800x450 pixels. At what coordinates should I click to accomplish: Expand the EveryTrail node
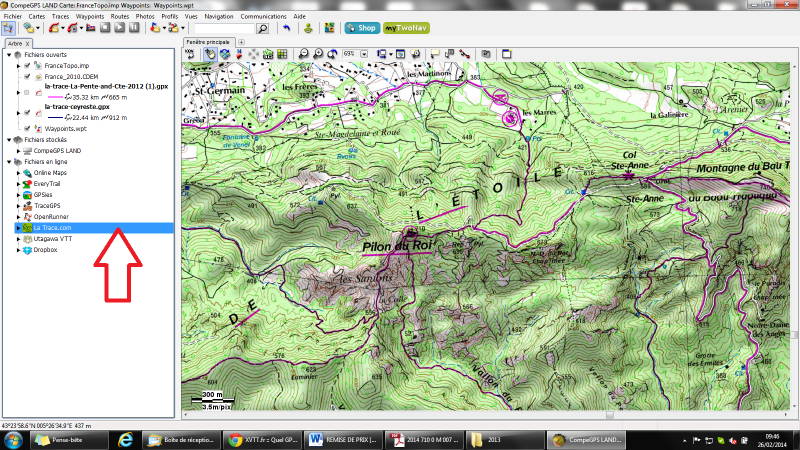coord(18,184)
